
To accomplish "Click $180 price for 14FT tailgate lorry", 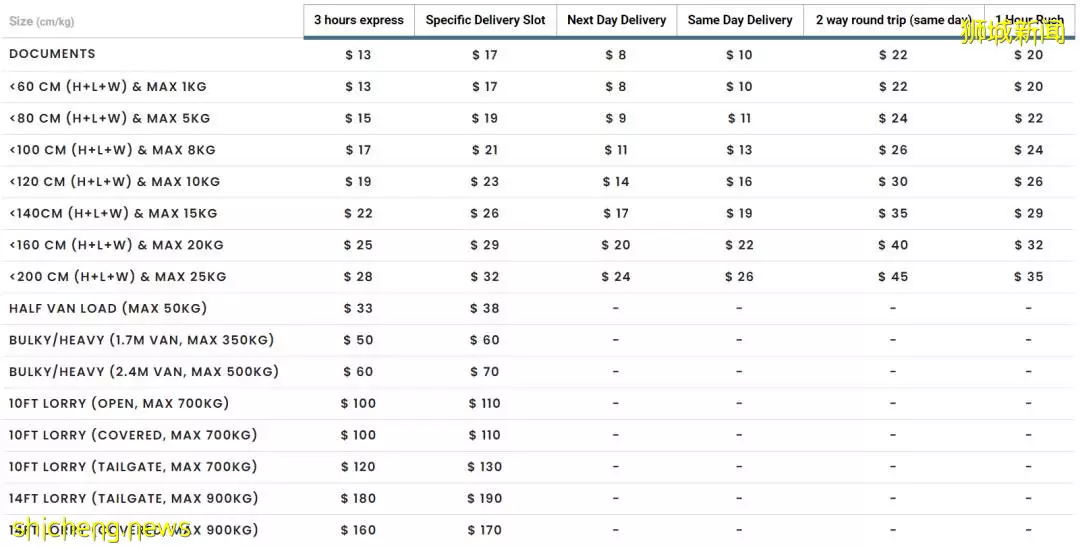I will [358, 498].
